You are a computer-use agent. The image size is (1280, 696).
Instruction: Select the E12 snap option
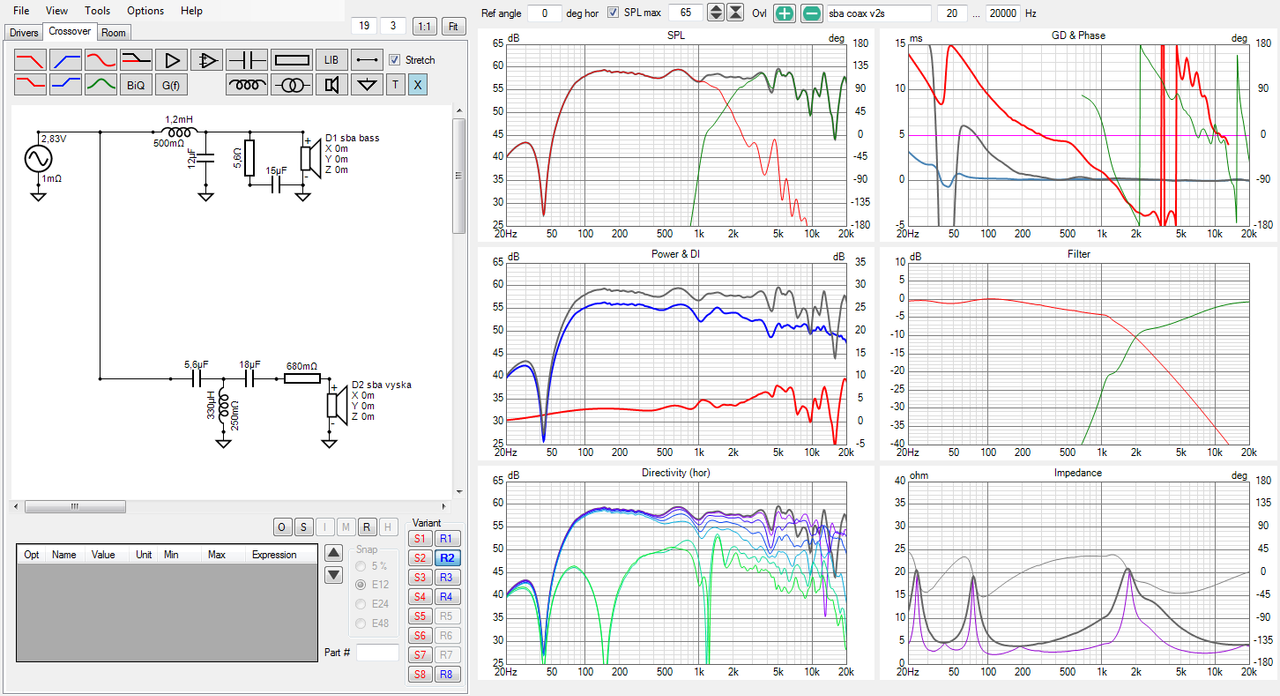coord(361,584)
